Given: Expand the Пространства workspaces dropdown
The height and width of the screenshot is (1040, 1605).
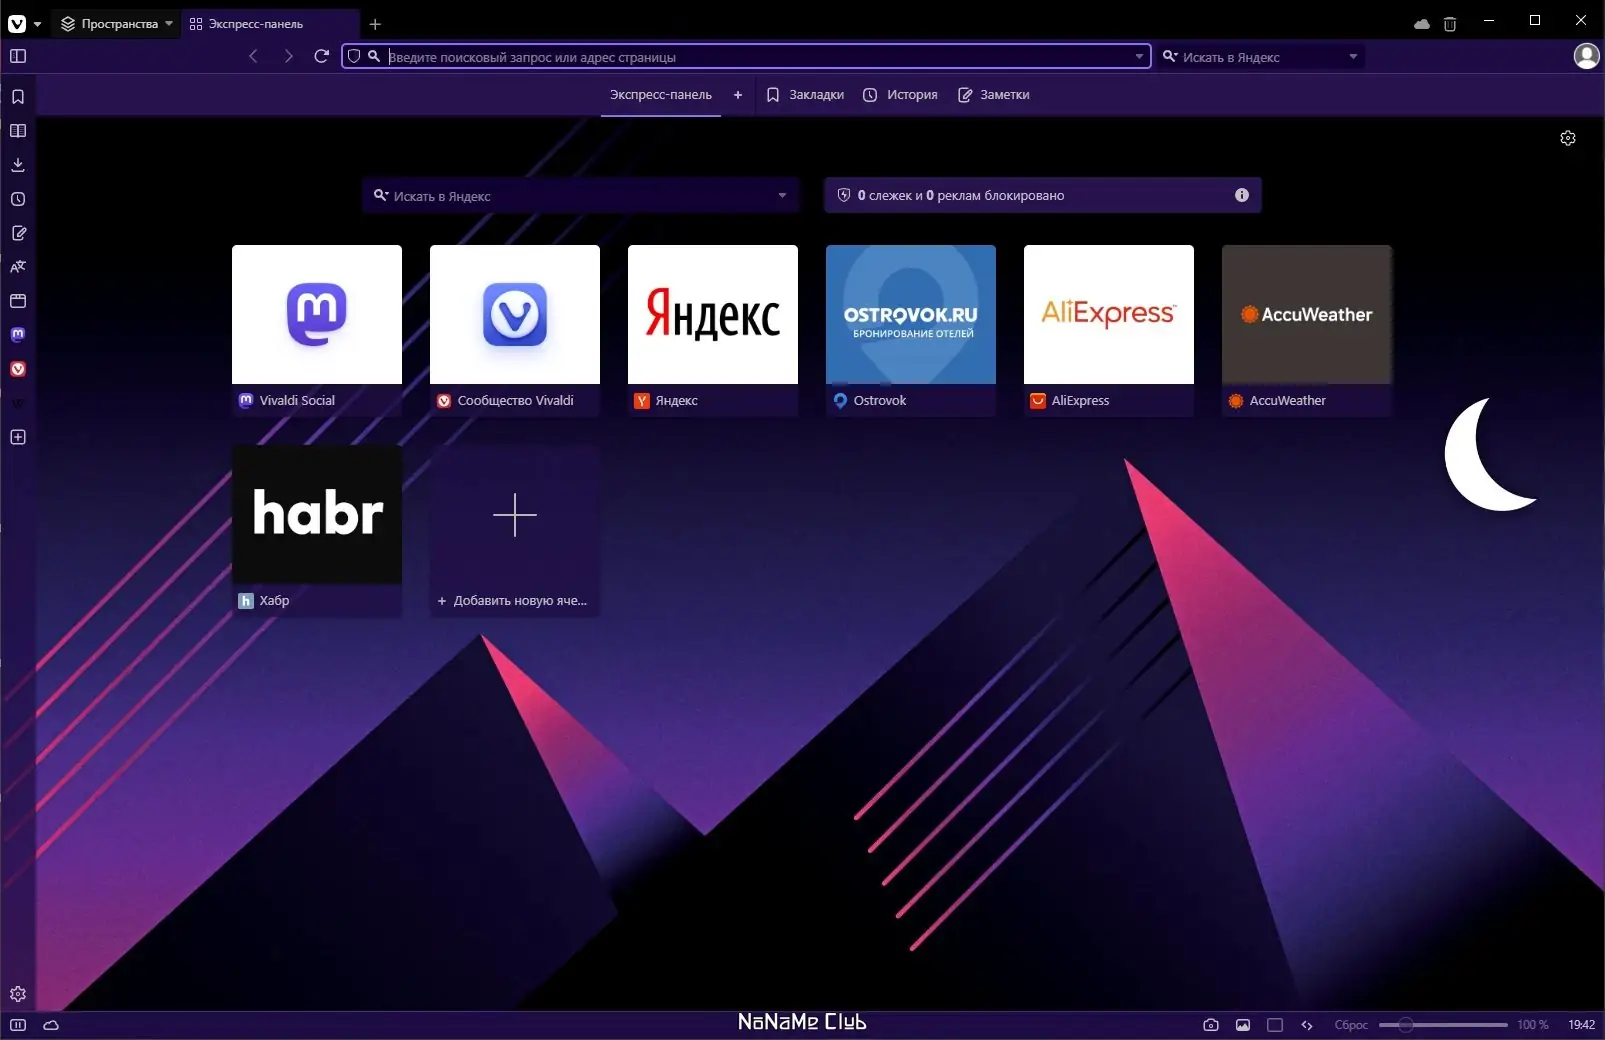Looking at the screenshot, I should coord(116,24).
